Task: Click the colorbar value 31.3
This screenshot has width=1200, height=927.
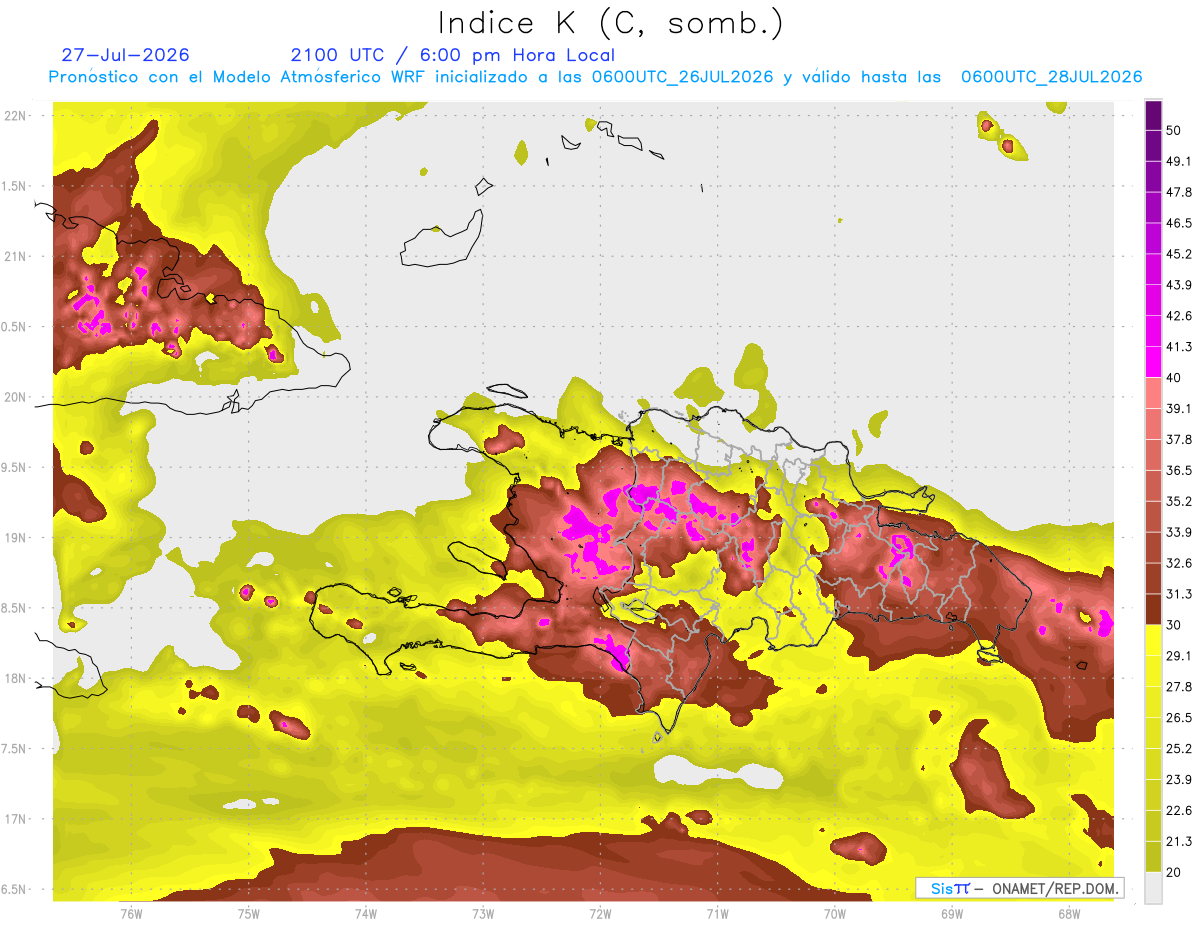Action: click(x=1179, y=594)
